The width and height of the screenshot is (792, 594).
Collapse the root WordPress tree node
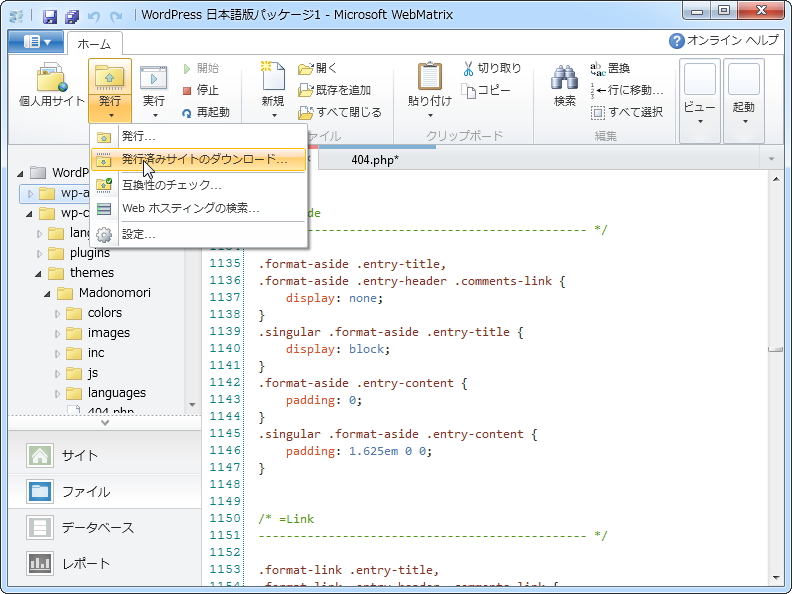pos(20,174)
